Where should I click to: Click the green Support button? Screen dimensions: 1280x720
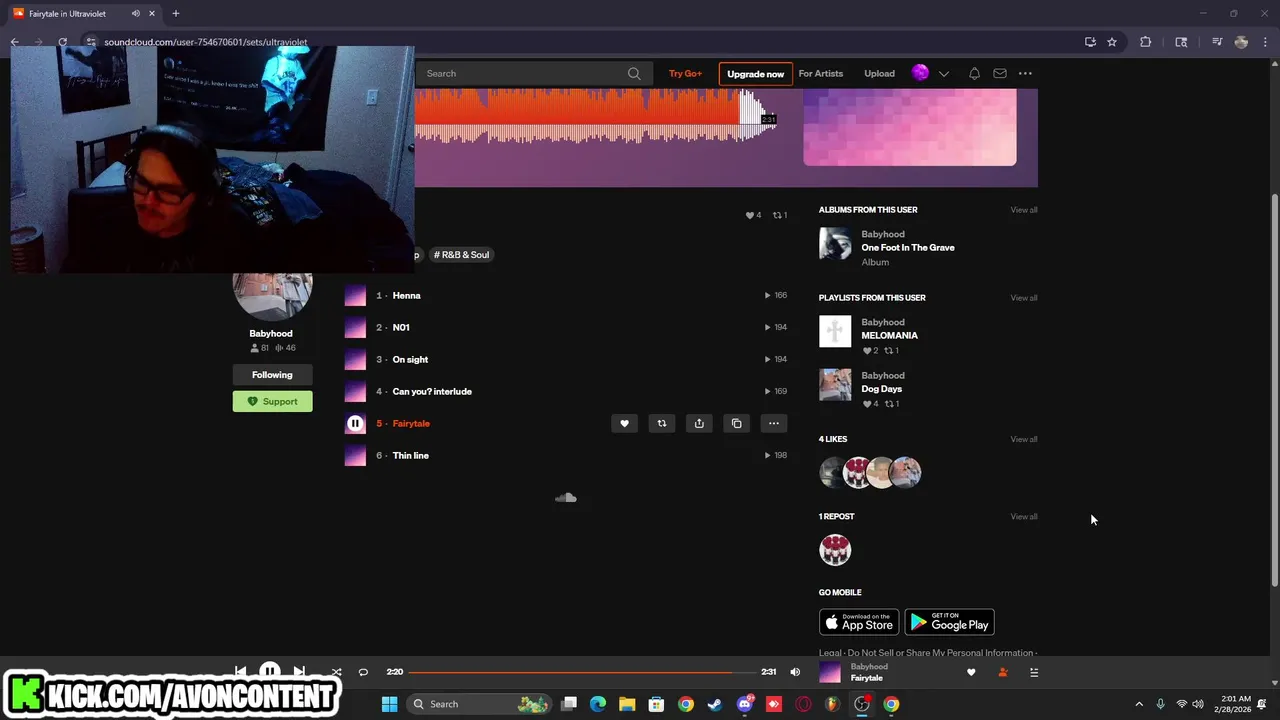tap(272, 401)
